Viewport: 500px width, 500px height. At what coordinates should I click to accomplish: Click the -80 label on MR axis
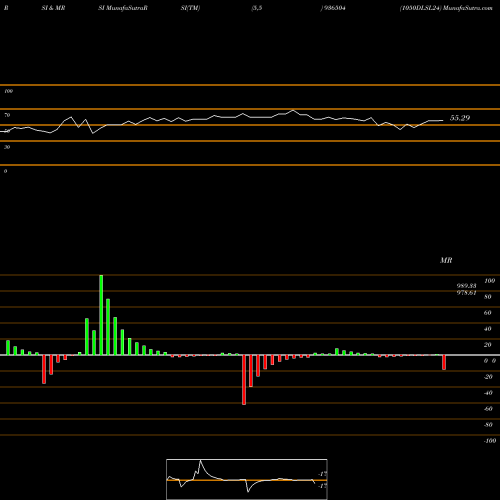pyautogui.click(x=488, y=425)
